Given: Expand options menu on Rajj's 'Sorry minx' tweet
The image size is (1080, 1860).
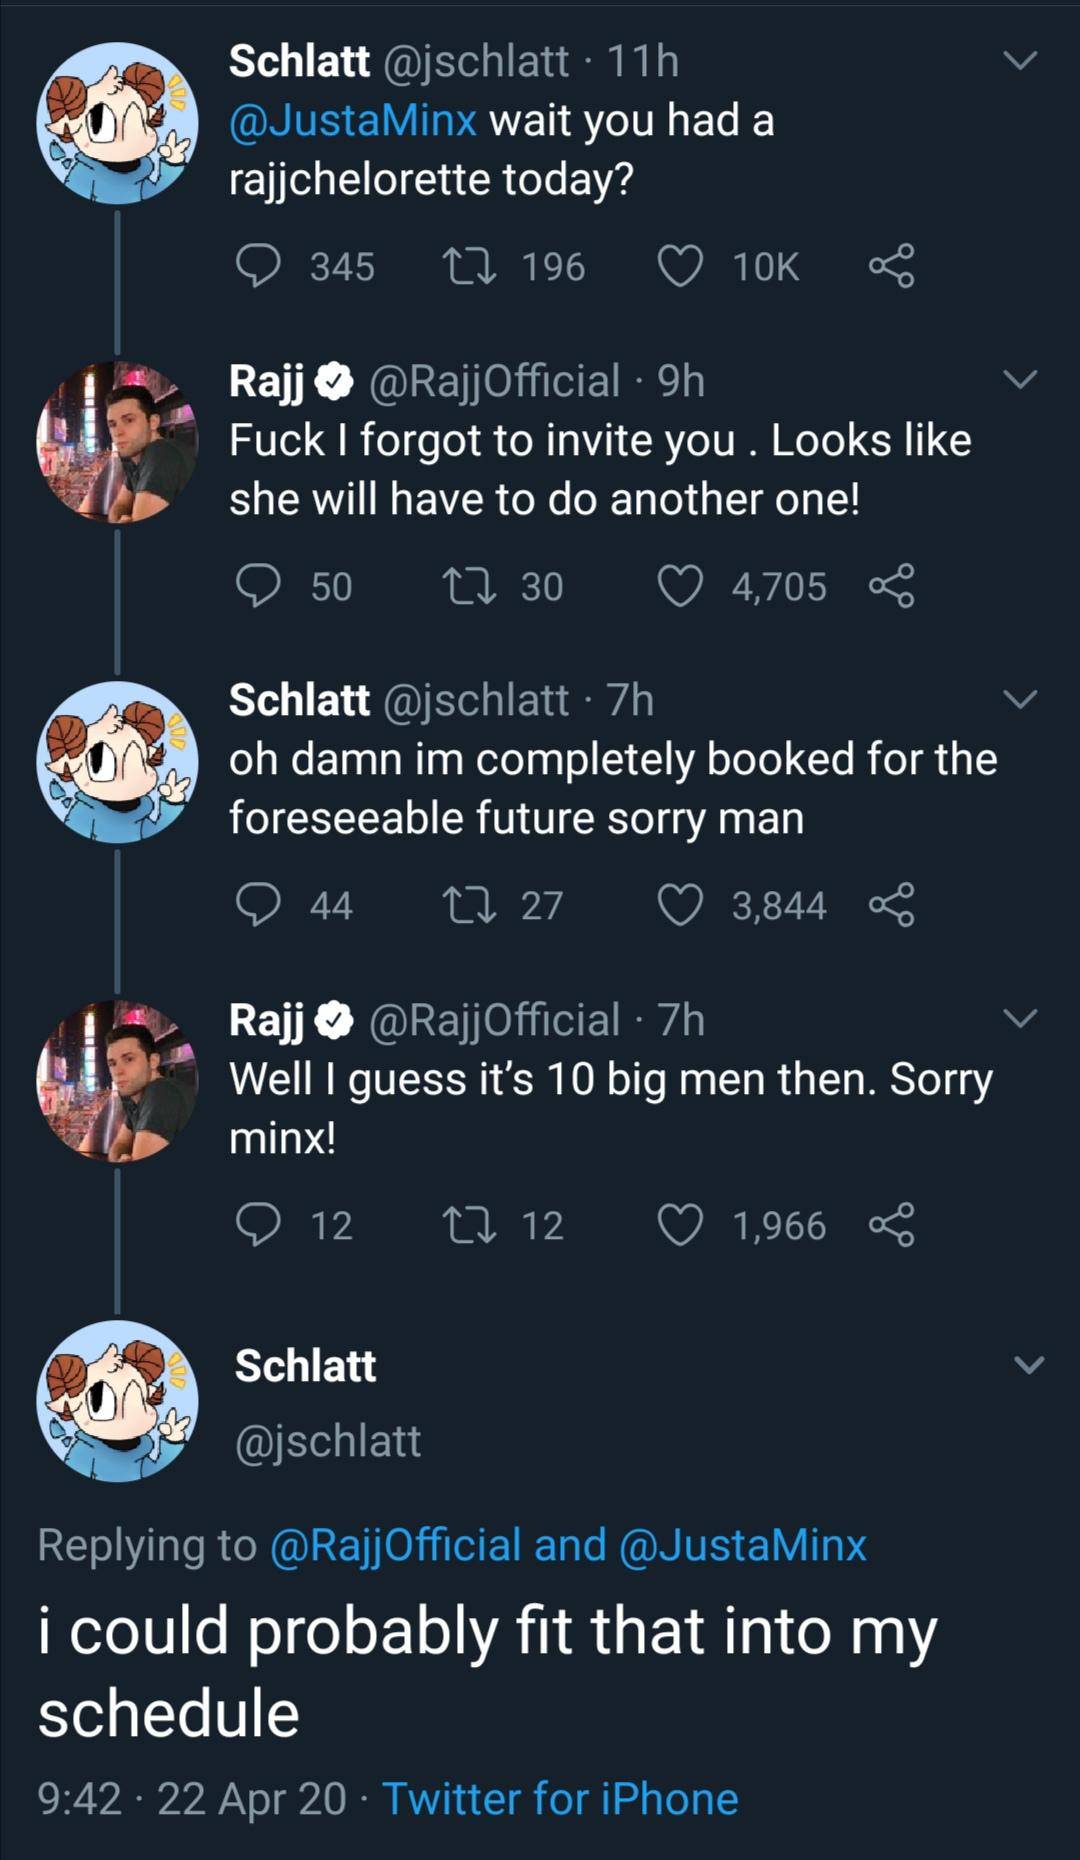Looking at the screenshot, I should (1022, 1019).
